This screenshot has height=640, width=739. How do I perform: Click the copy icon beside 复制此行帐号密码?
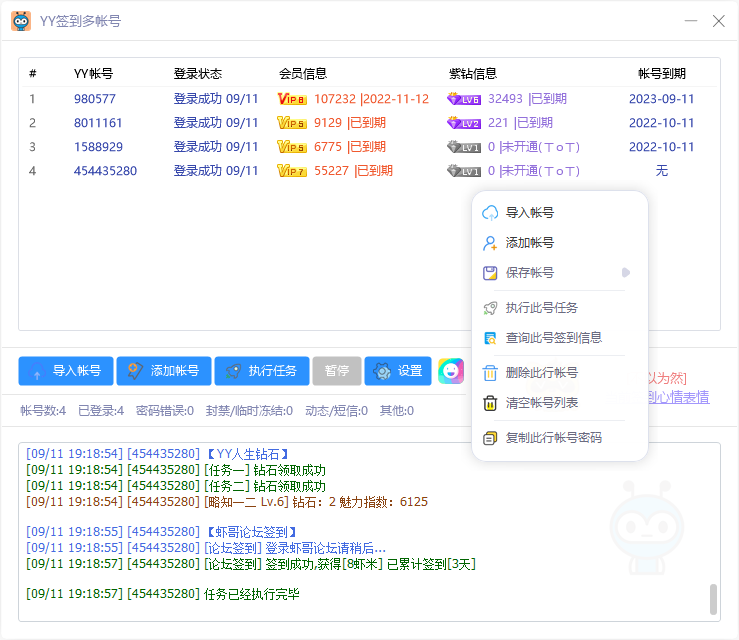click(490, 438)
